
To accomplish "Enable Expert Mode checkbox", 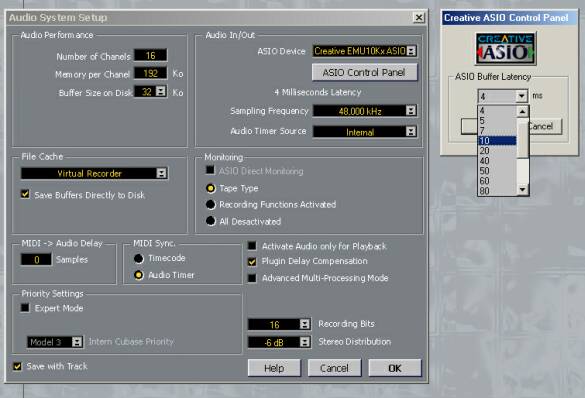I will click(25, 308).
